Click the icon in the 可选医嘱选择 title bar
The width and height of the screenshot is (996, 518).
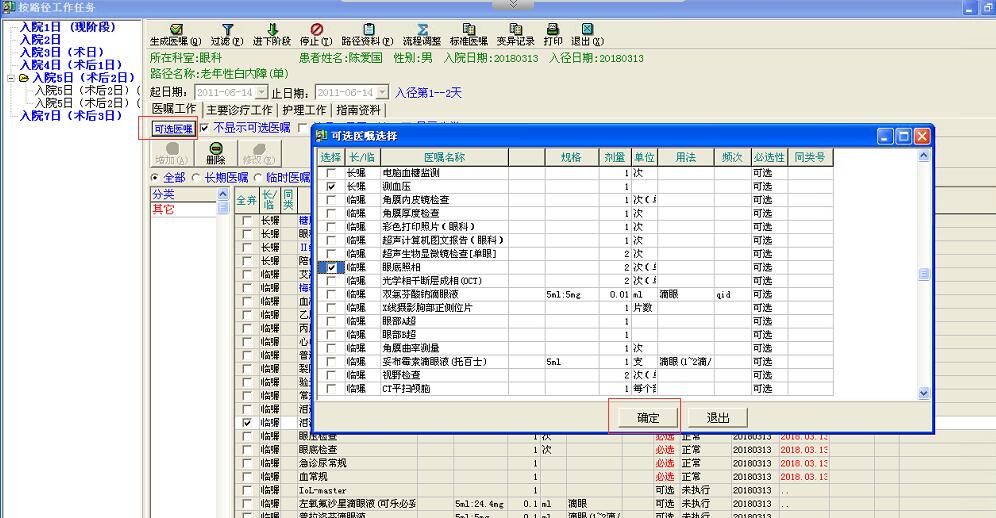321,135
